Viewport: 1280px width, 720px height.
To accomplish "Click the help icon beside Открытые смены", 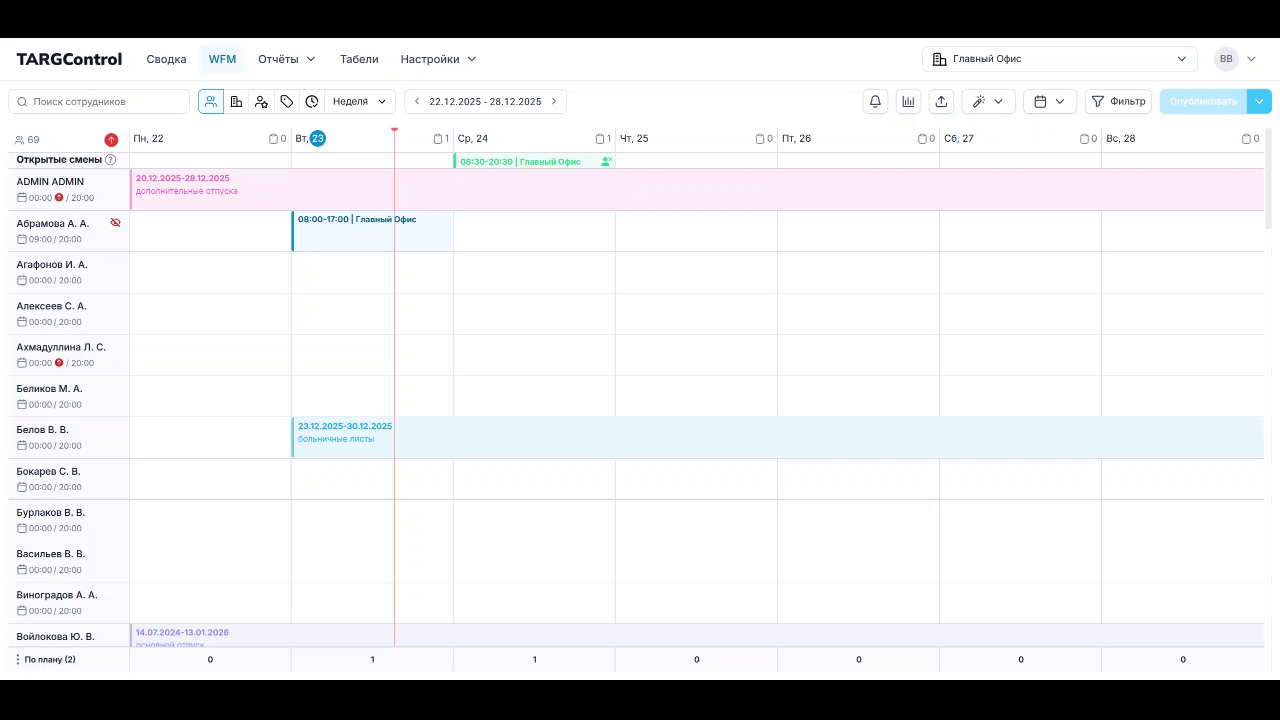I will point(110,160).
